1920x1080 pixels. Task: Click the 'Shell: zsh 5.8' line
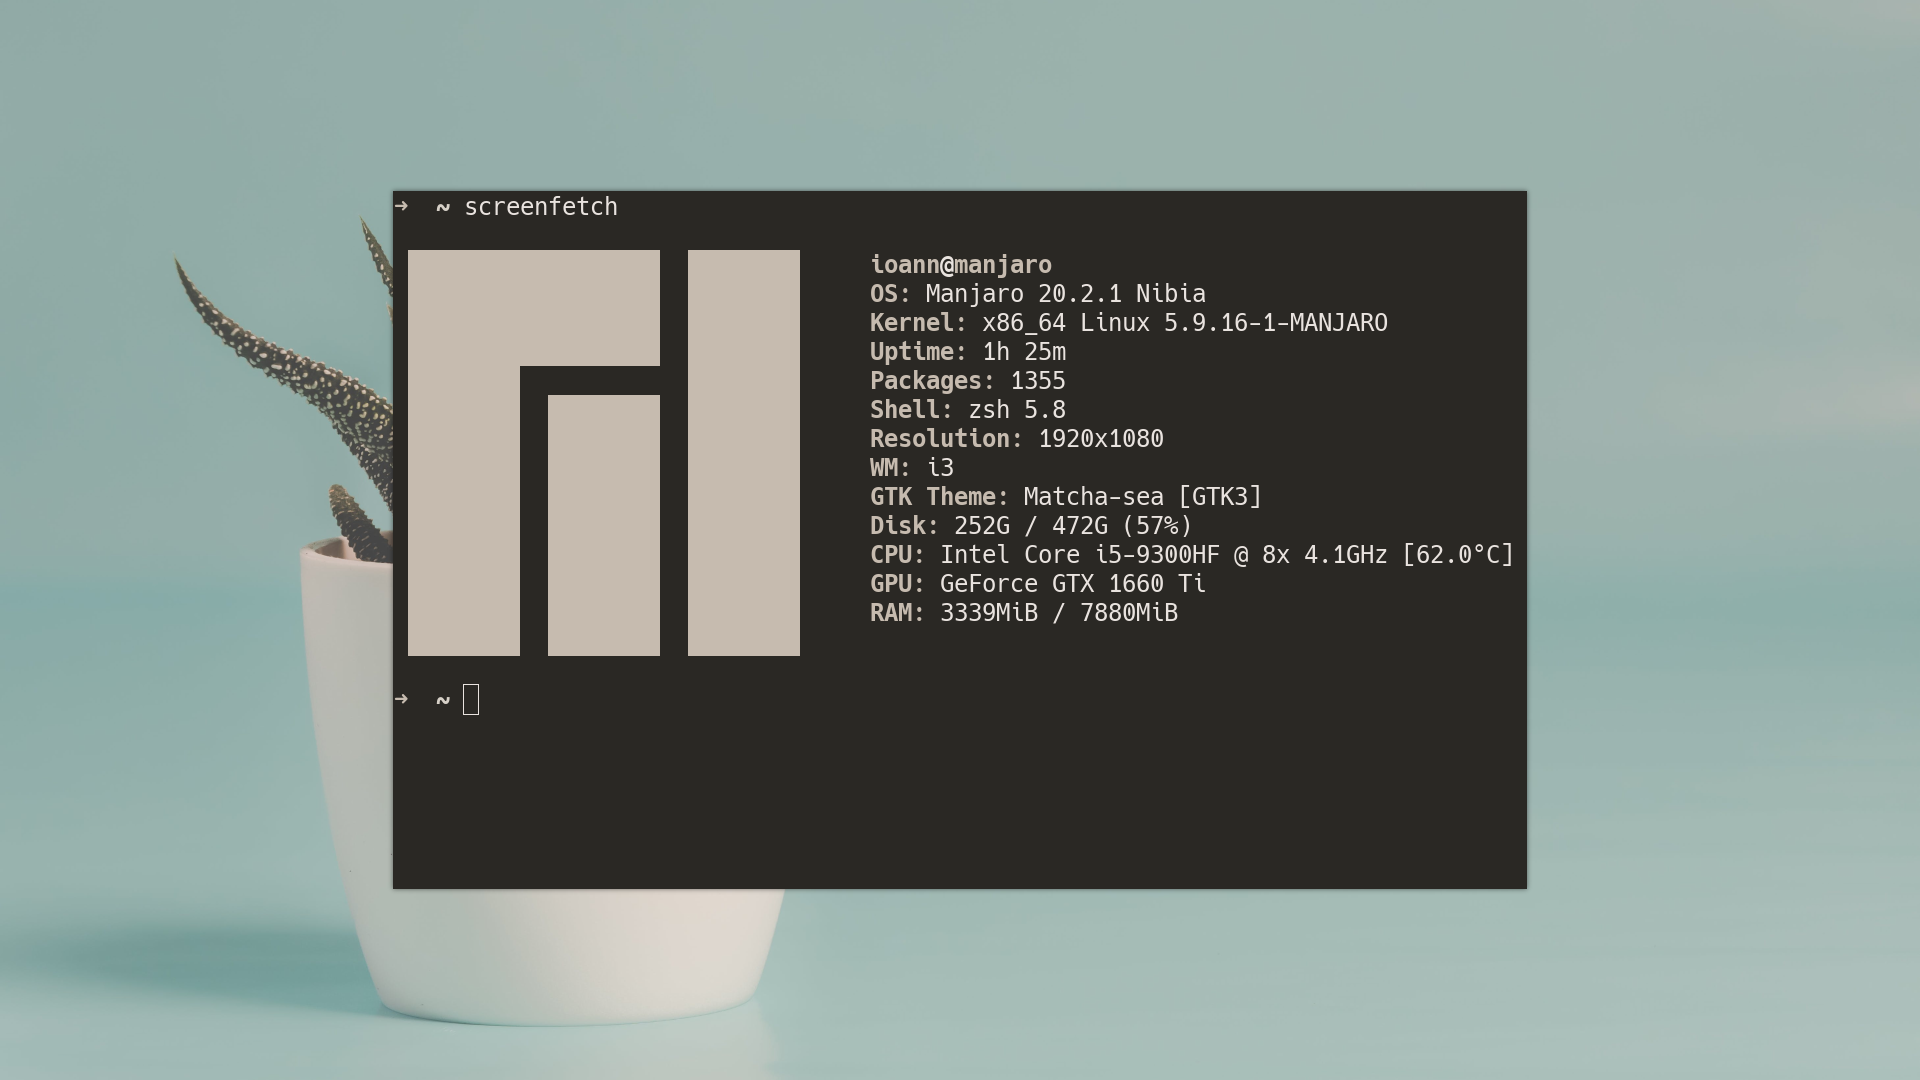pos(968,410)
